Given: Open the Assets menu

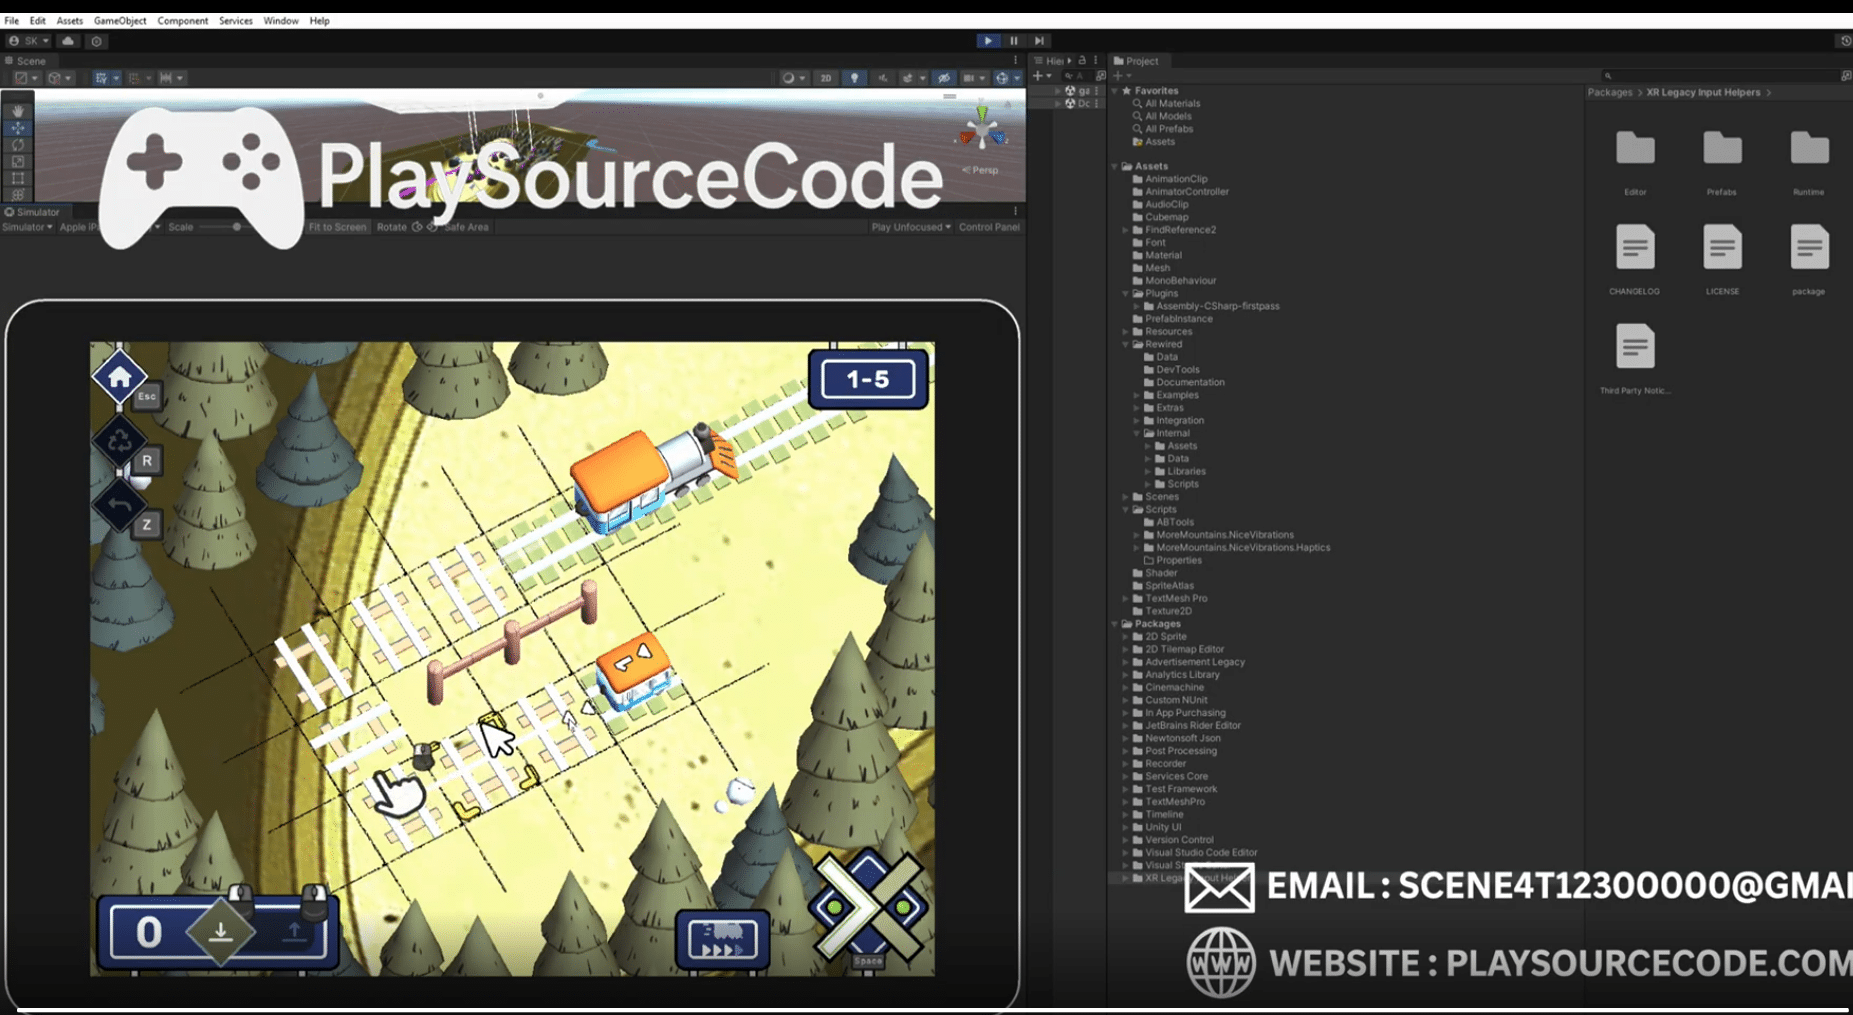Looking at the screenshot, I should click(69, 20).
